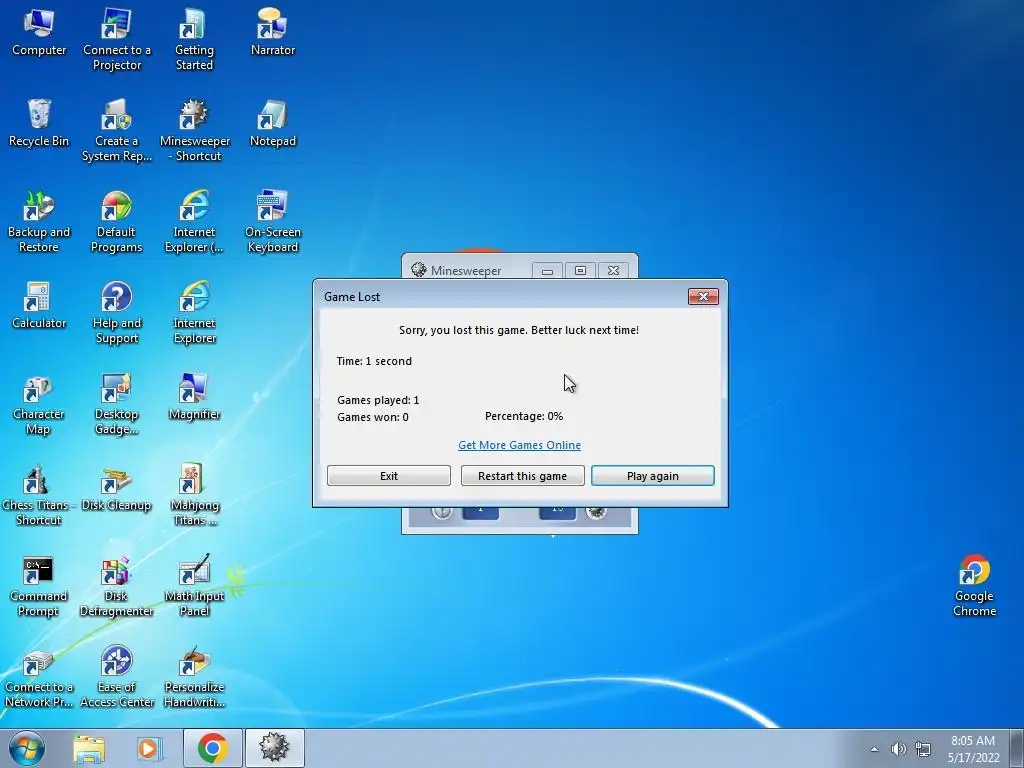
Task: Select the Disk Defragmenter icon
Action: pyautogui.click(x=116, y=586)
